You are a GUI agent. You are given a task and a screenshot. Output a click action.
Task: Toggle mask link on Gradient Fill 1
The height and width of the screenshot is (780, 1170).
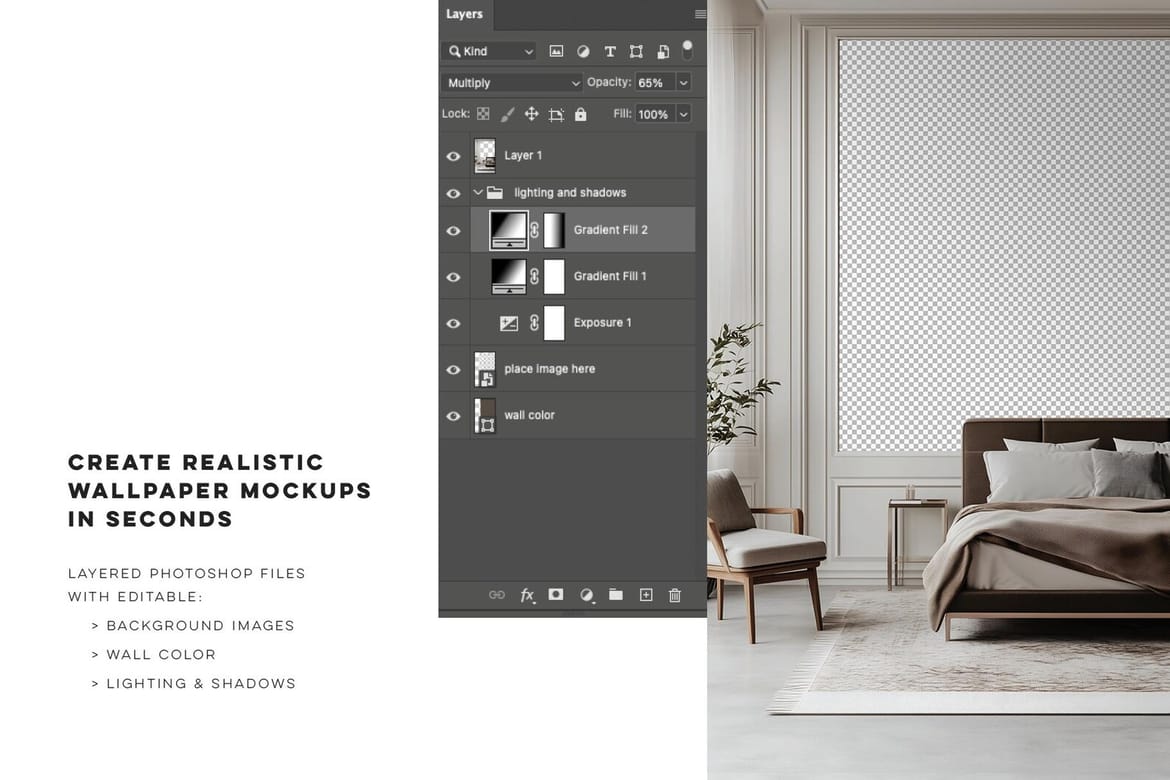click(x=534, y=276)
